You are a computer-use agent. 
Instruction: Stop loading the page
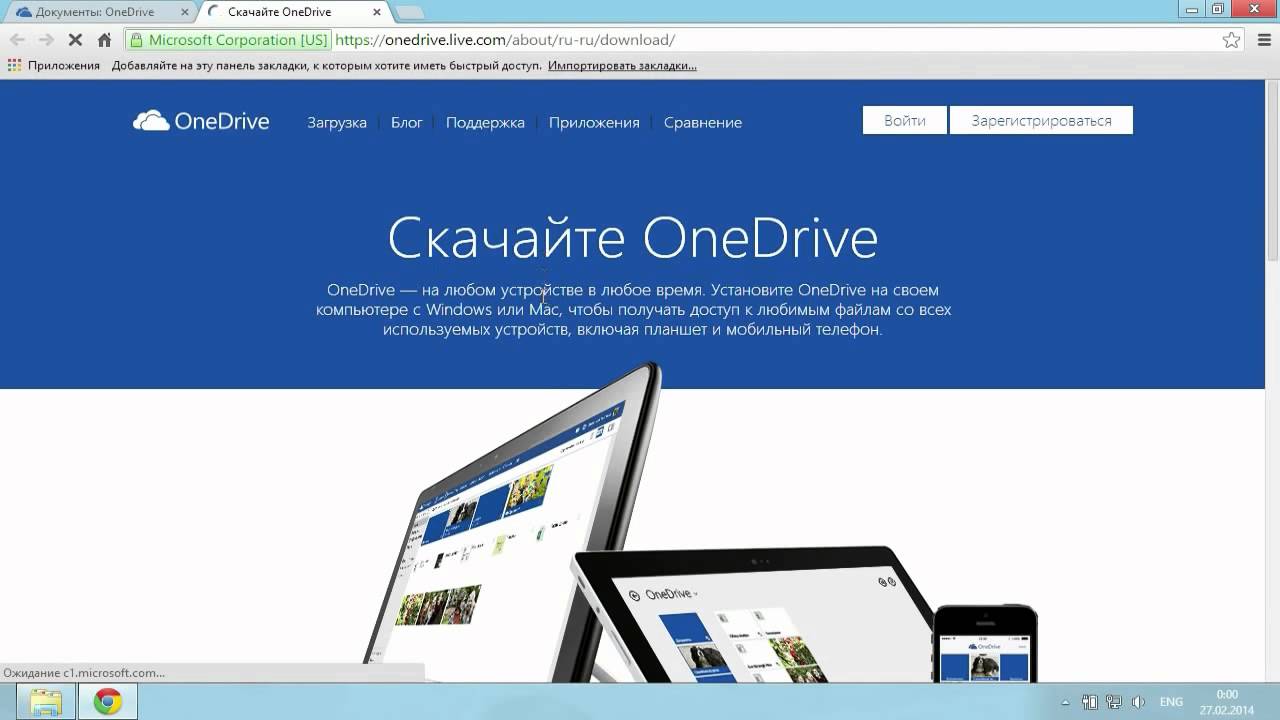[75, 40]
